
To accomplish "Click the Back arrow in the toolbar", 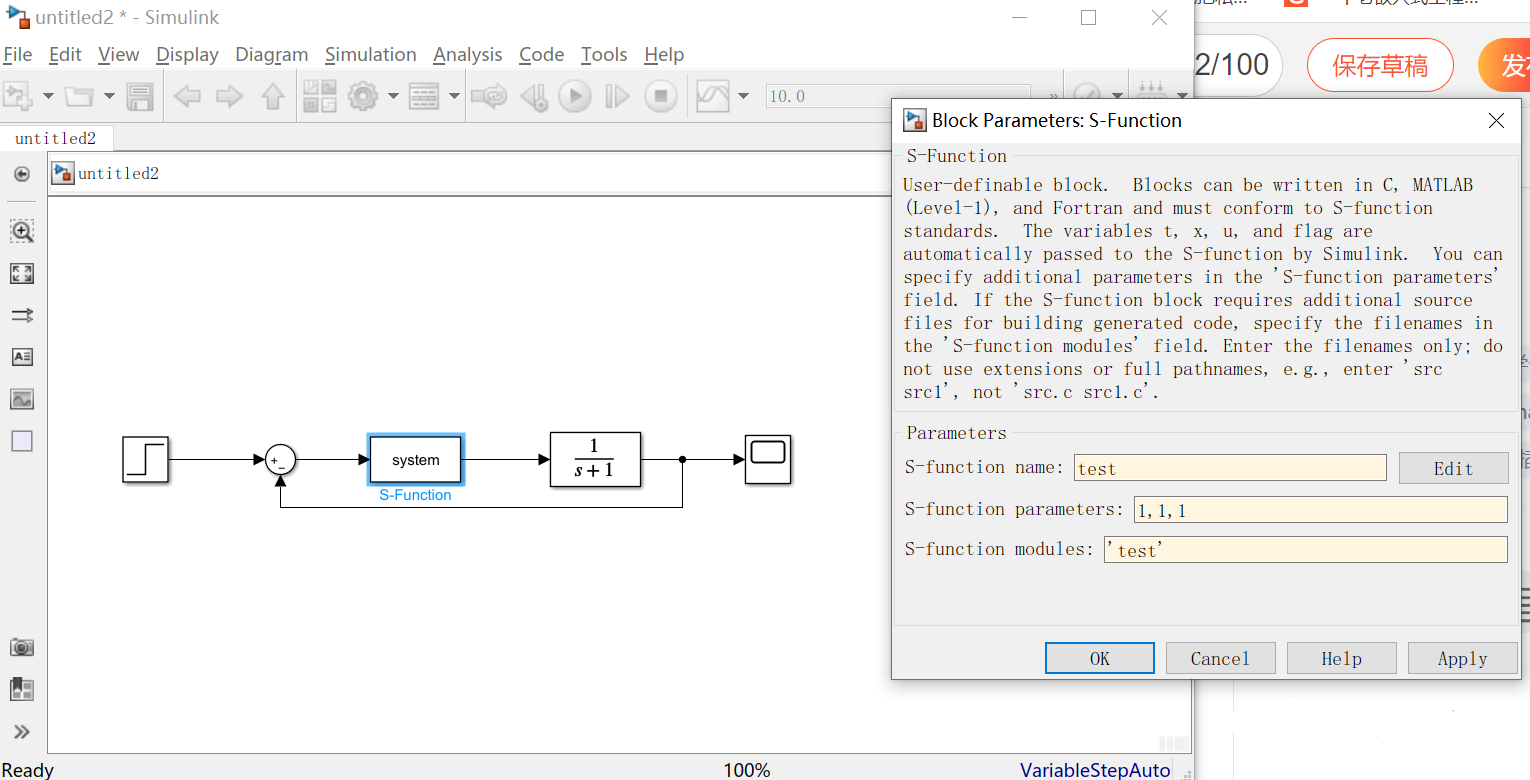I will click(187, 97).
